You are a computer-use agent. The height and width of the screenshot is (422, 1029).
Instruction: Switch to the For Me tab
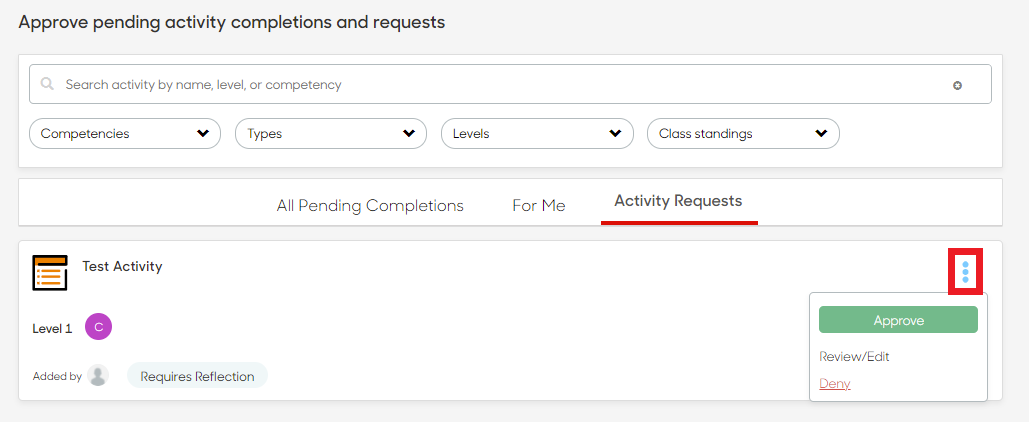539,205
